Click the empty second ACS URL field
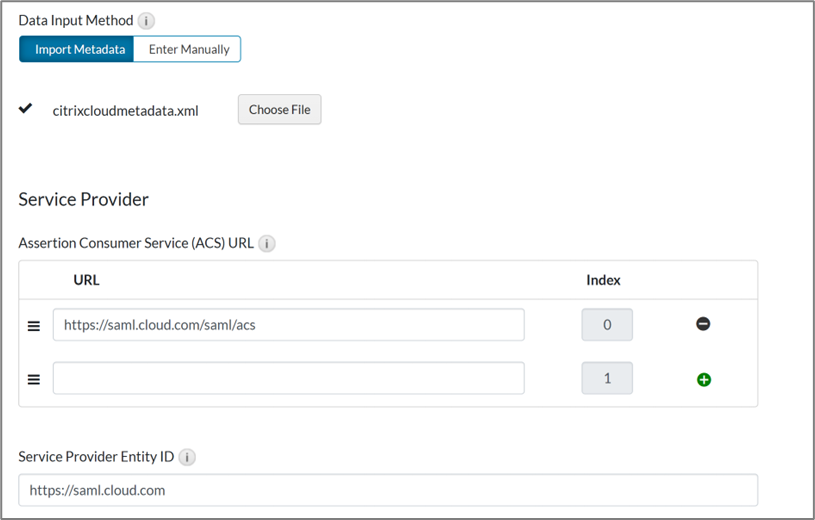815x520 pixels. point(288,378)
